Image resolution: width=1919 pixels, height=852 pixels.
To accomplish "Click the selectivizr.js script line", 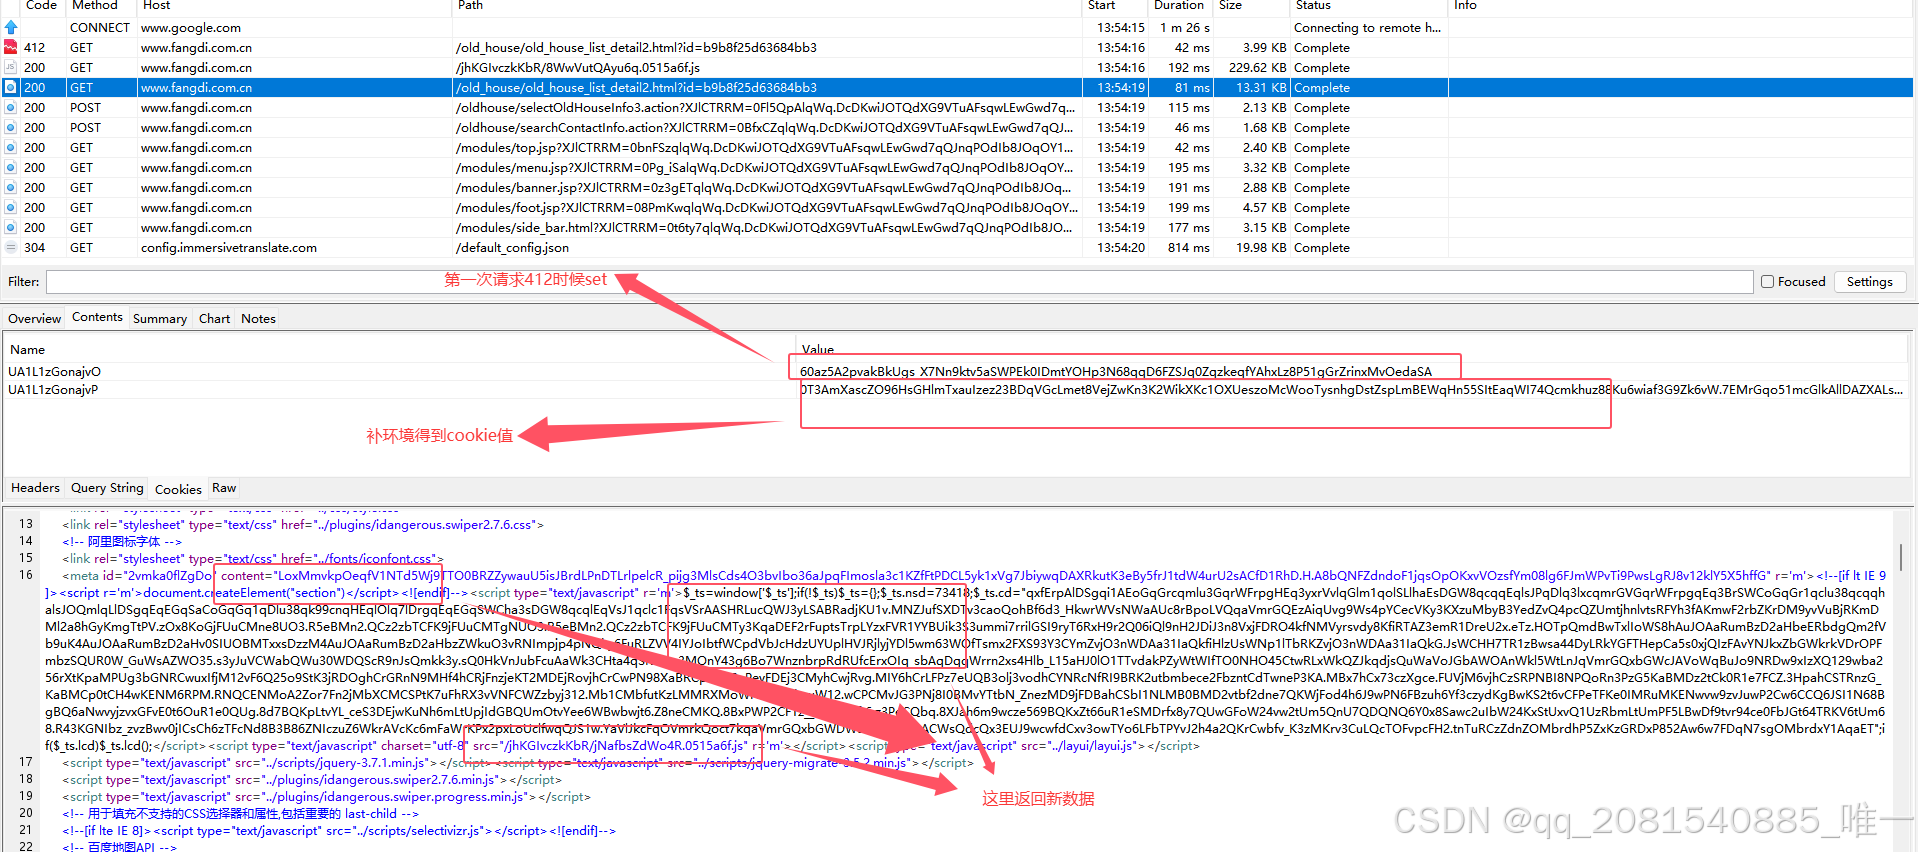I will point(339,830).
